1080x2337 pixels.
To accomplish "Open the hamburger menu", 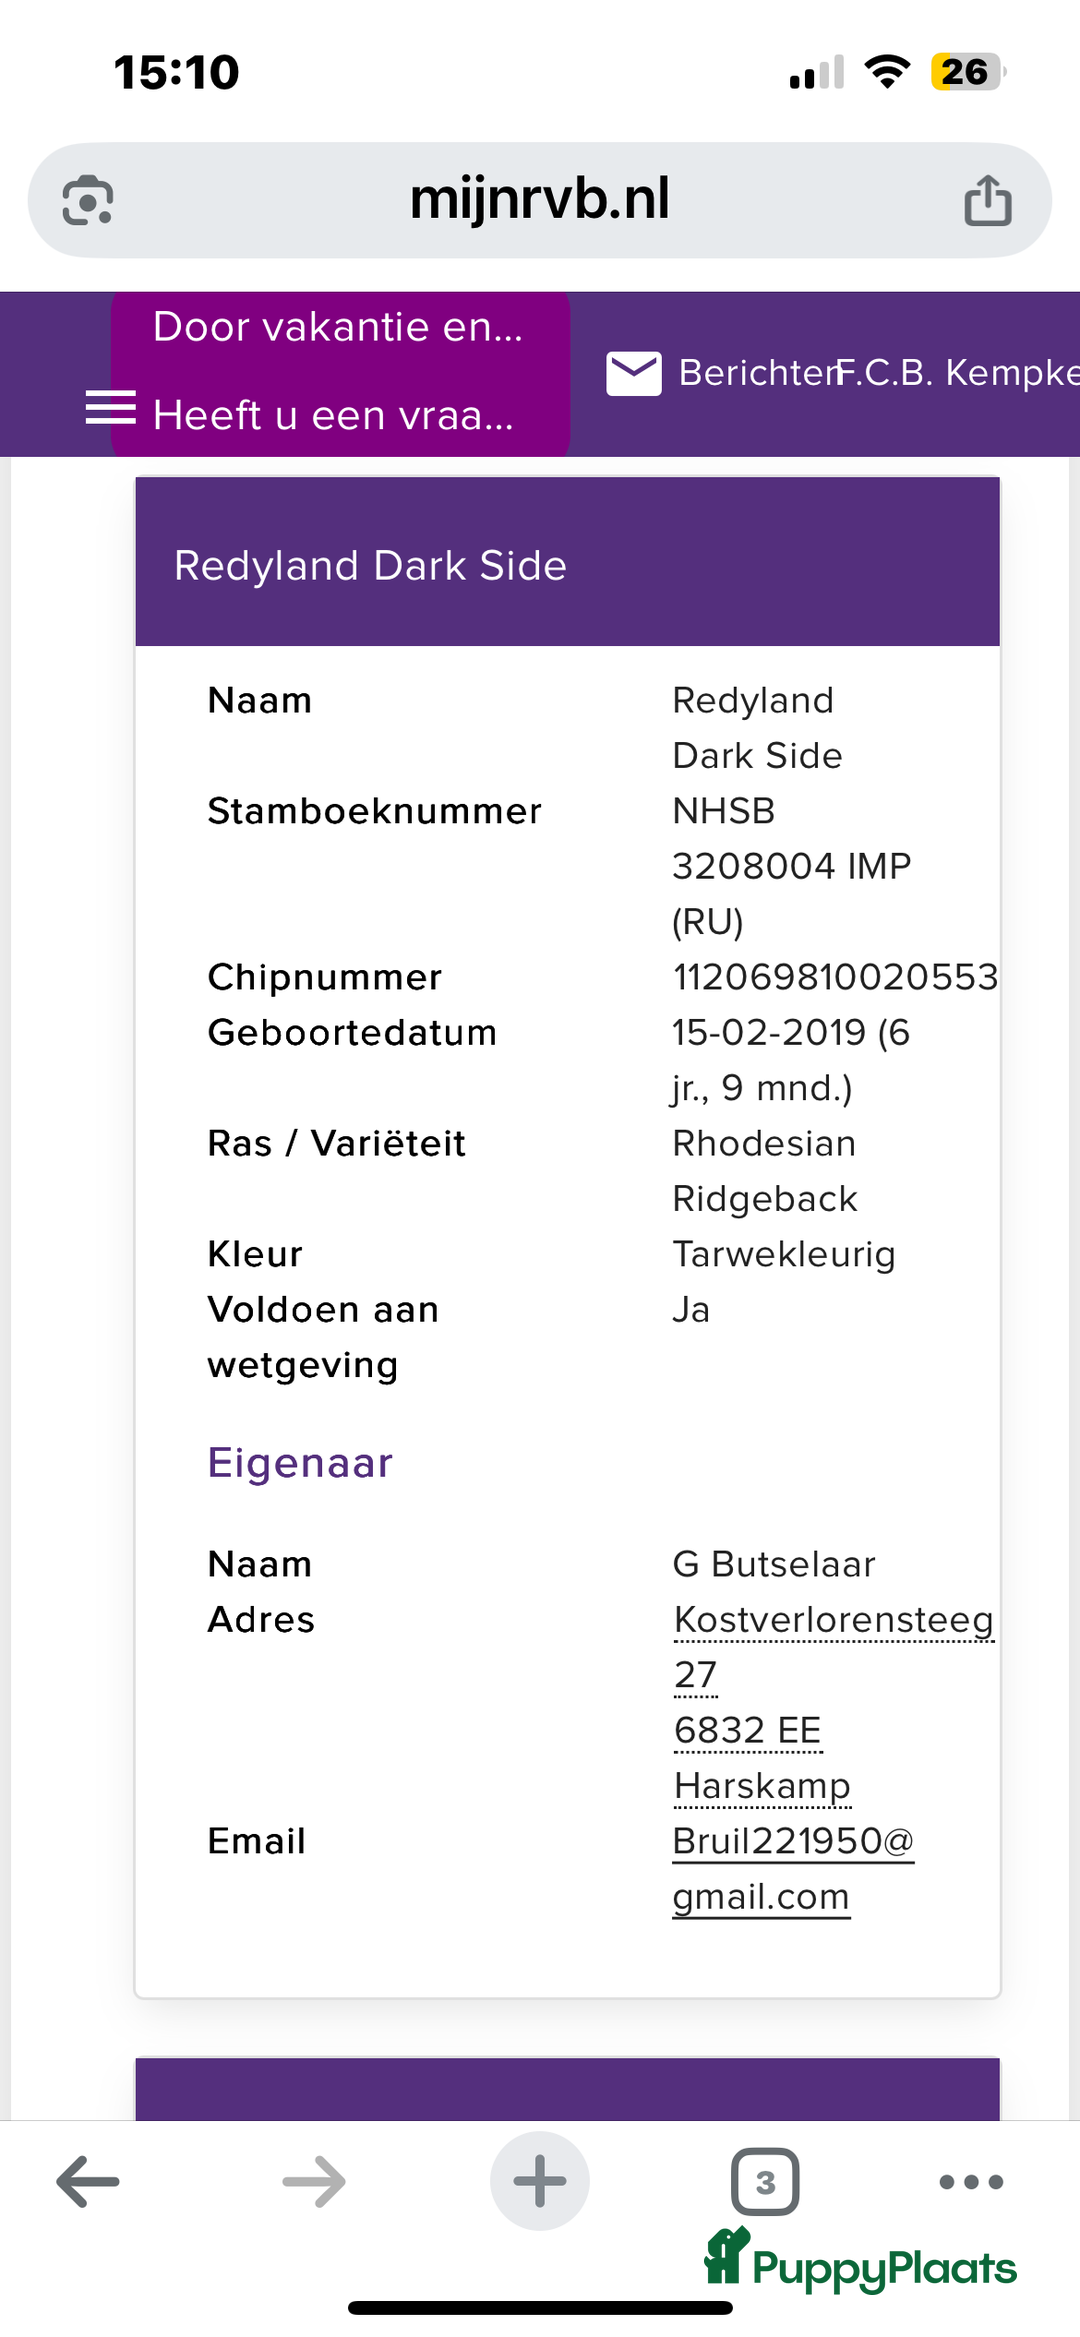I will (110, 408).
